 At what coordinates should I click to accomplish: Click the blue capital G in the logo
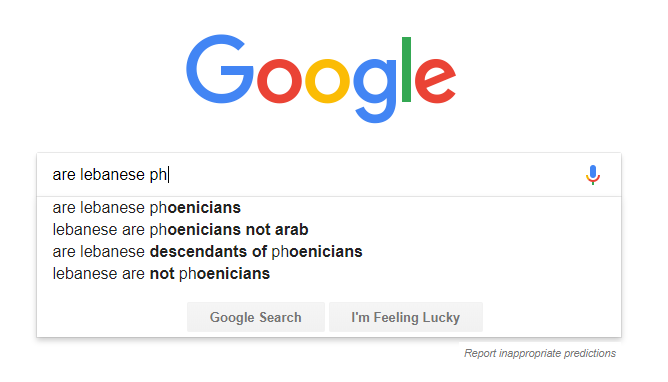click(x=219, y=69)
